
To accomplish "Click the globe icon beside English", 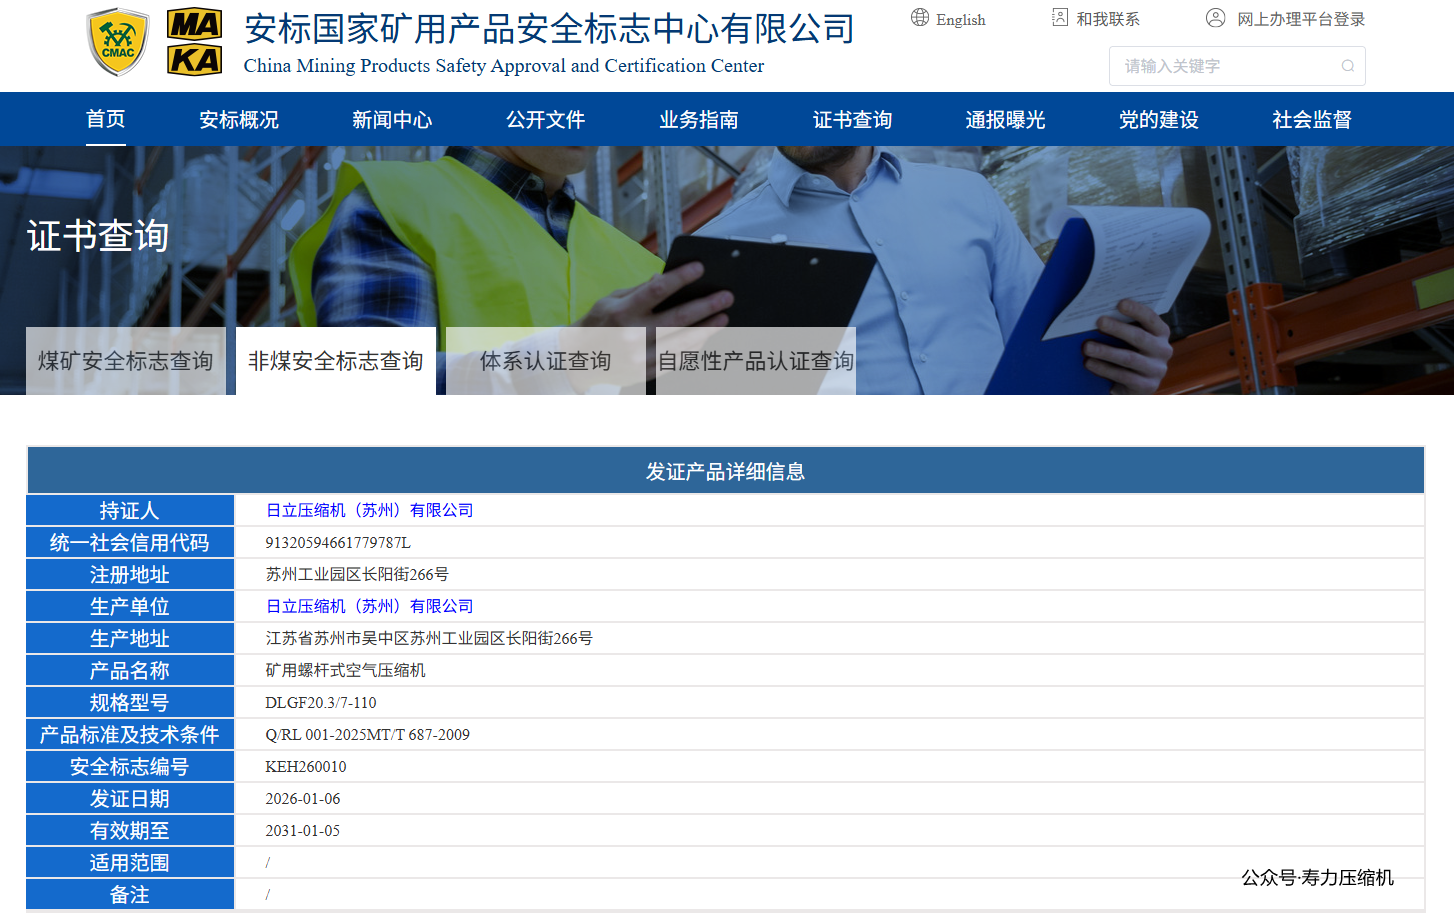I will pos(920,18).
